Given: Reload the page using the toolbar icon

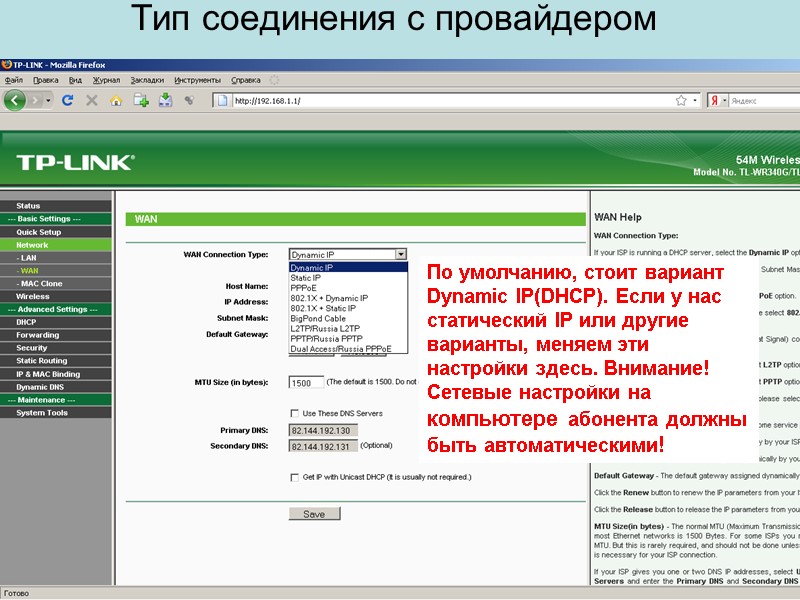Looking at the screenshot, I should click(x=67, y=99).
